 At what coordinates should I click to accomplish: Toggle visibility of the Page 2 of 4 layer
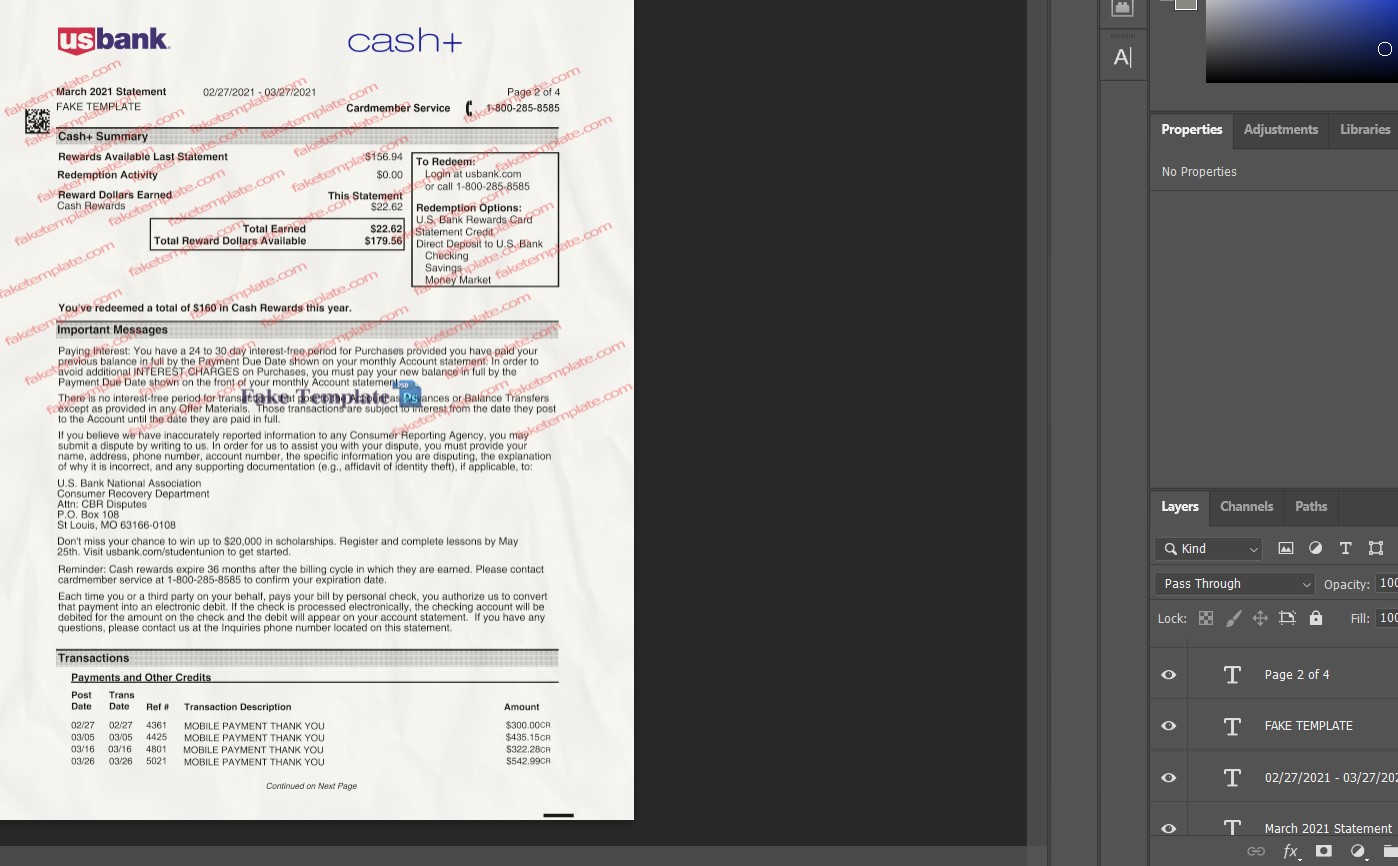pyautogui.click(x=1167, y=674)
